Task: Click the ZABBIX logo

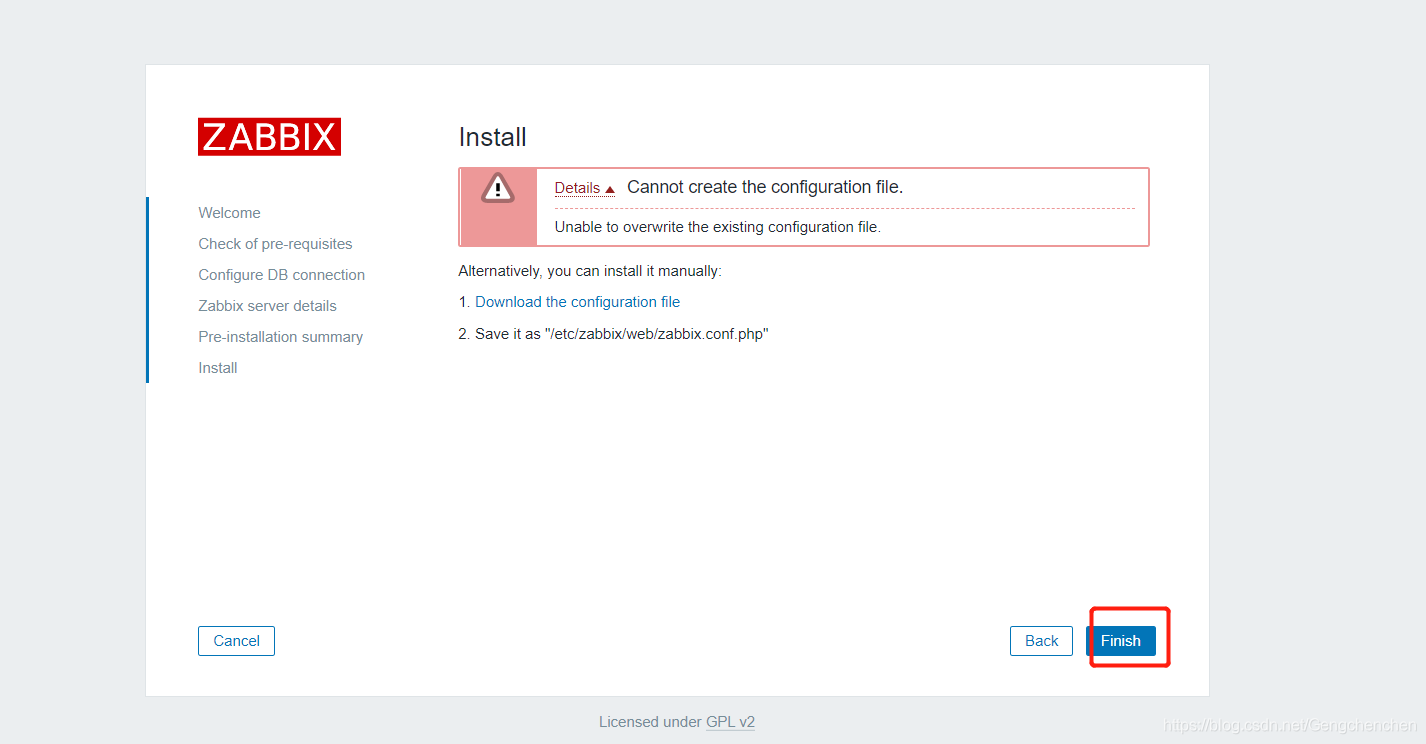Action: click(269, 137)
